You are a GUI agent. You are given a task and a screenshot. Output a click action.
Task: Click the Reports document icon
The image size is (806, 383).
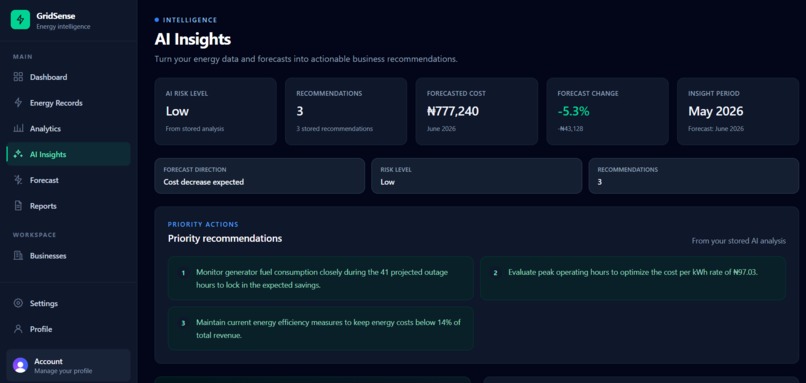19,206
